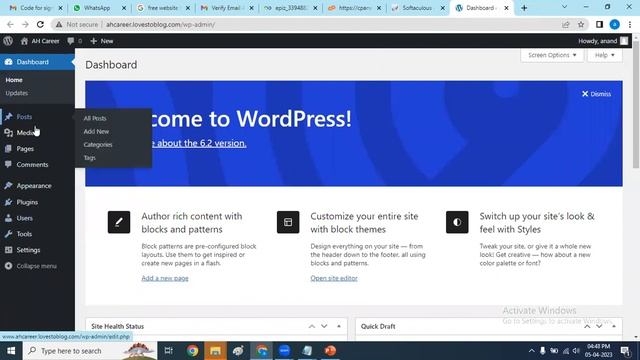
Task: Click Howdy, anand user profile
Action: (603, 41)
